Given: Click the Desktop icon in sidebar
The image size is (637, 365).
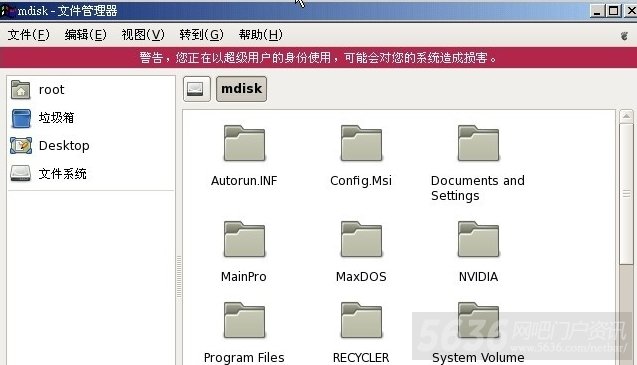Looking at the screenshot, I should (21, 146).
